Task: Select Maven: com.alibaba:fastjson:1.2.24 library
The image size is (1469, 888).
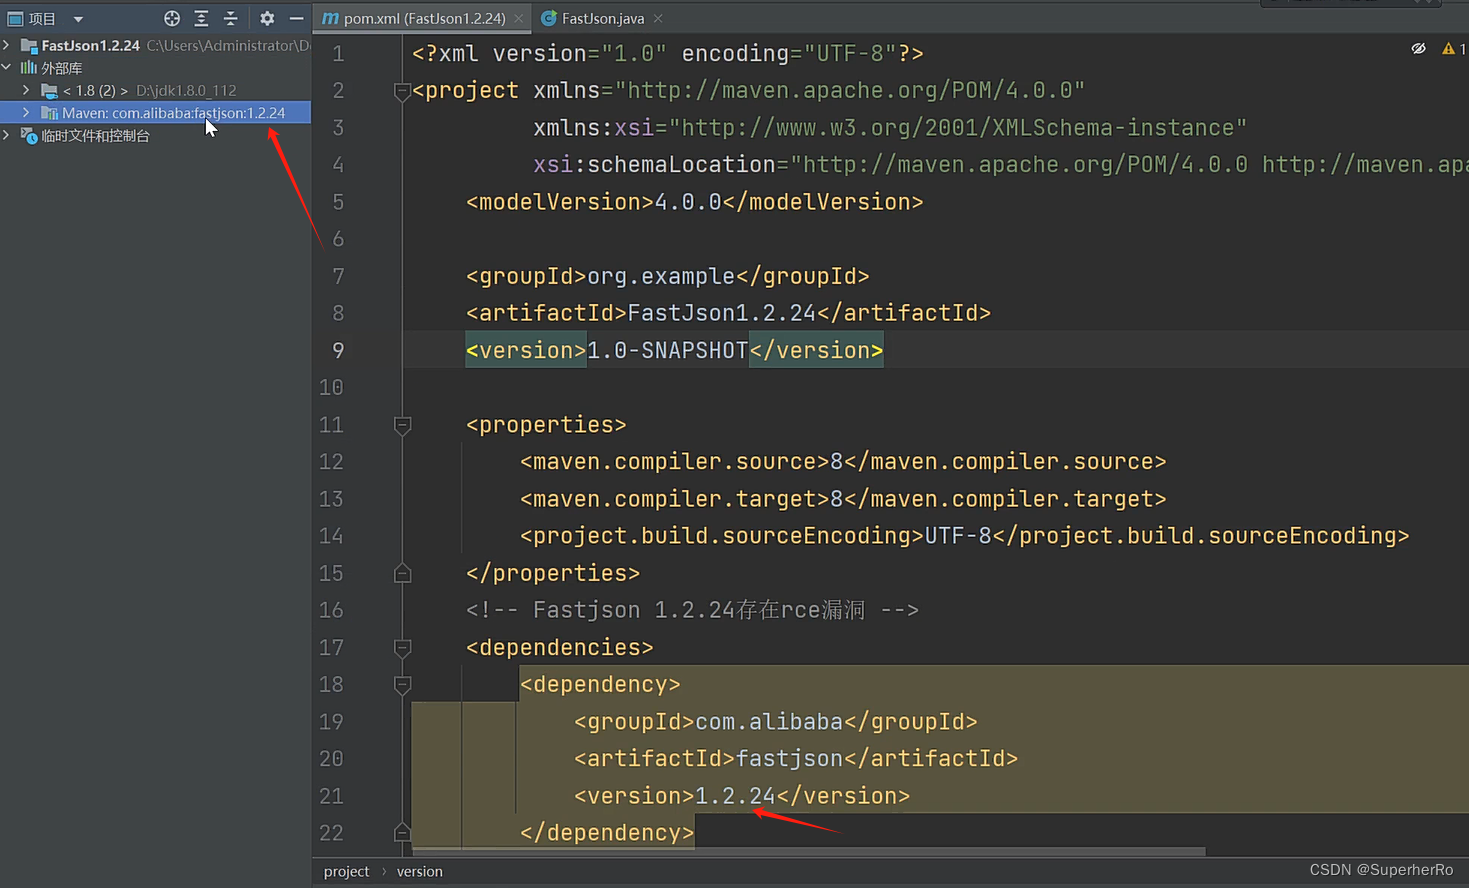Action: coord(173,113)
